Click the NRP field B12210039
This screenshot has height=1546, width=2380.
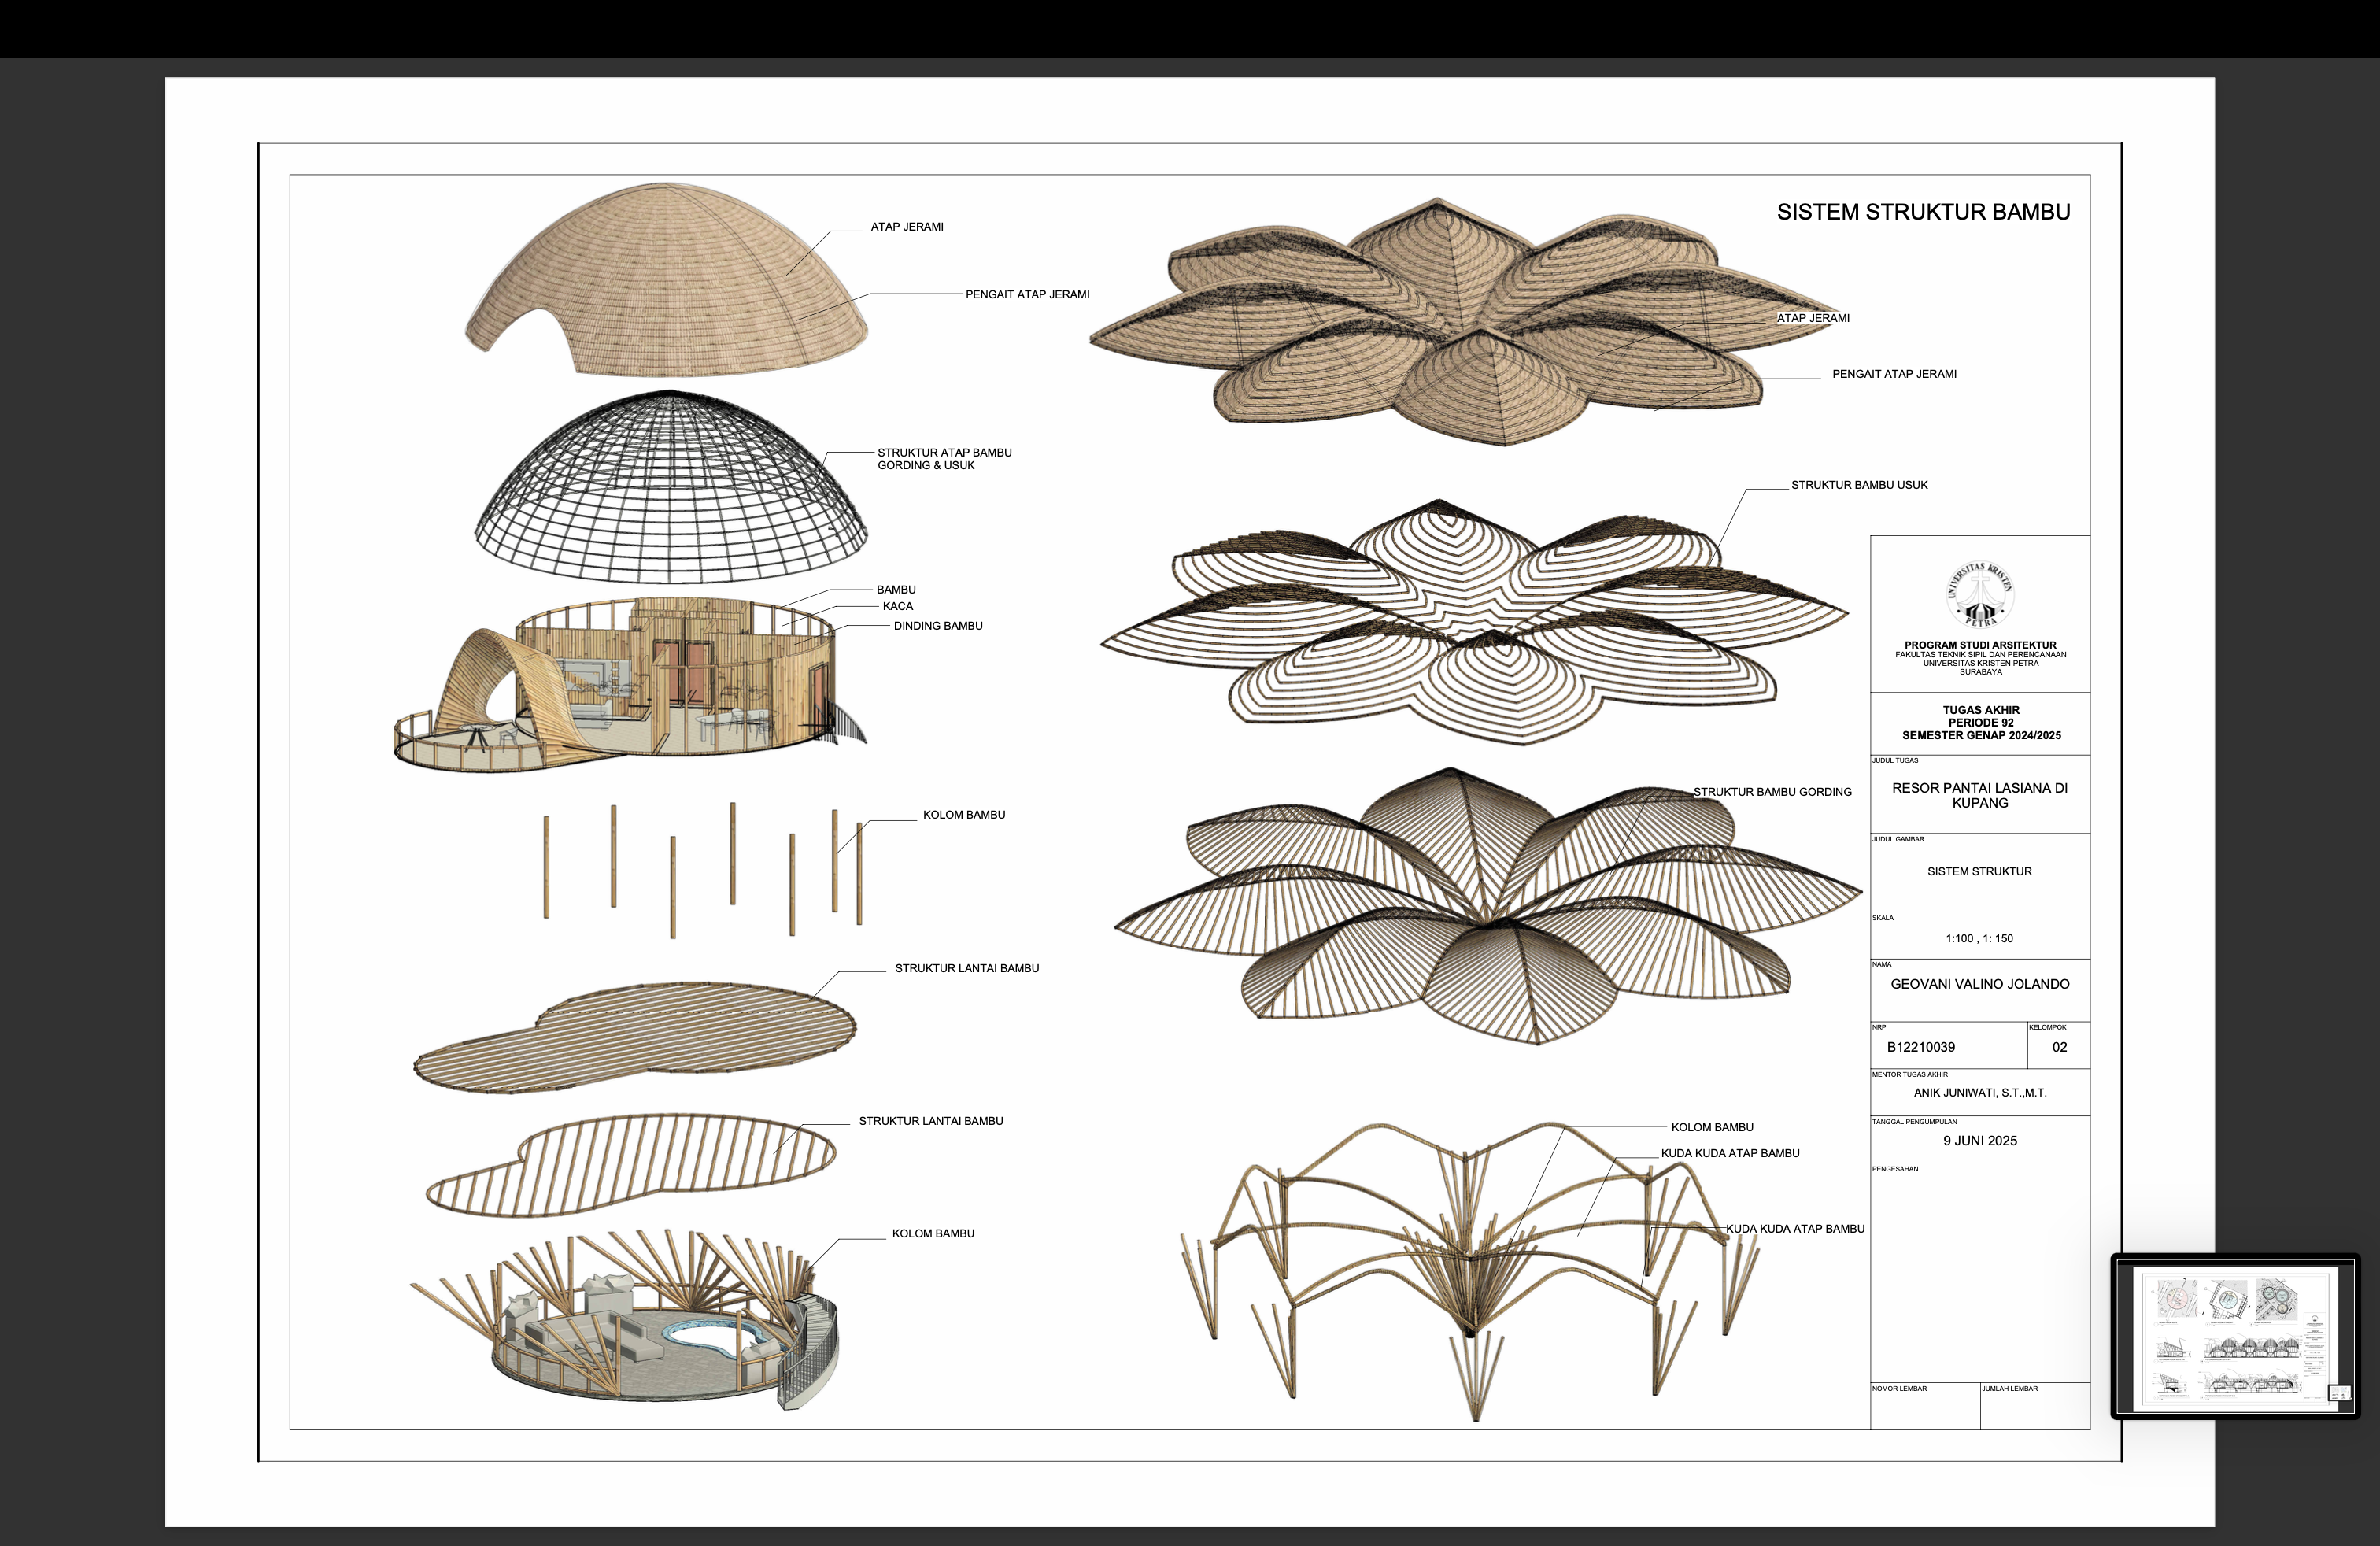[1920, 1047]
